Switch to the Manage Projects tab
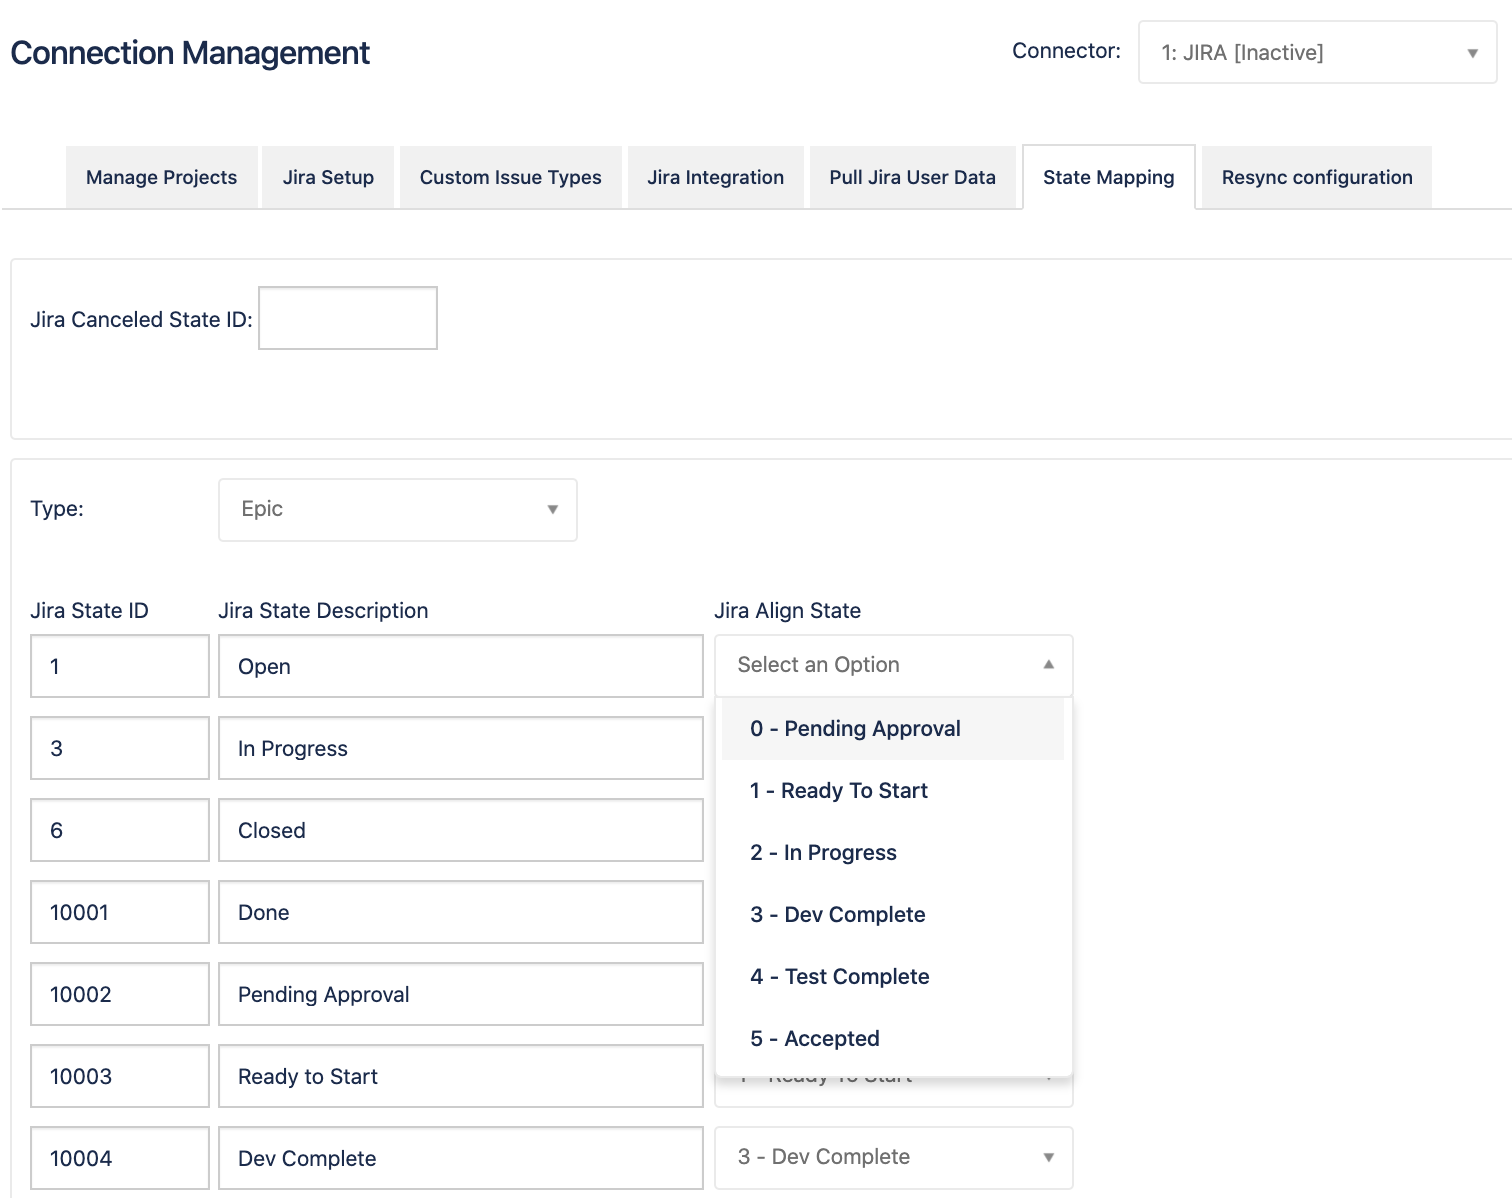 162,177
